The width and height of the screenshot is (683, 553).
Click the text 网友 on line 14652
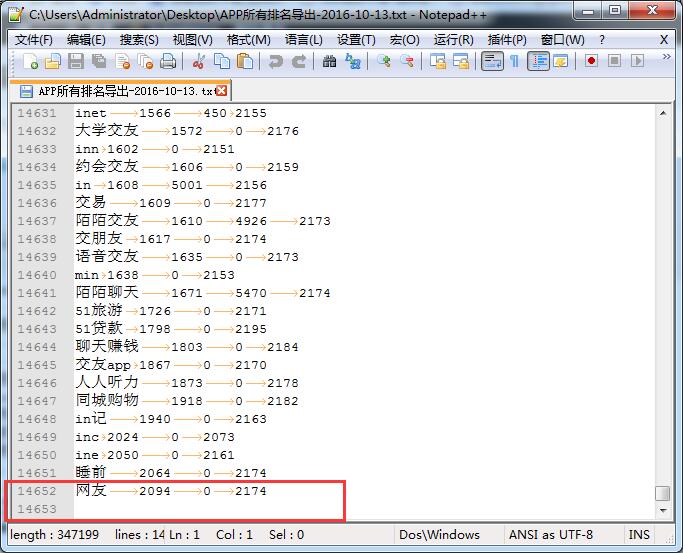pos(91,490)
